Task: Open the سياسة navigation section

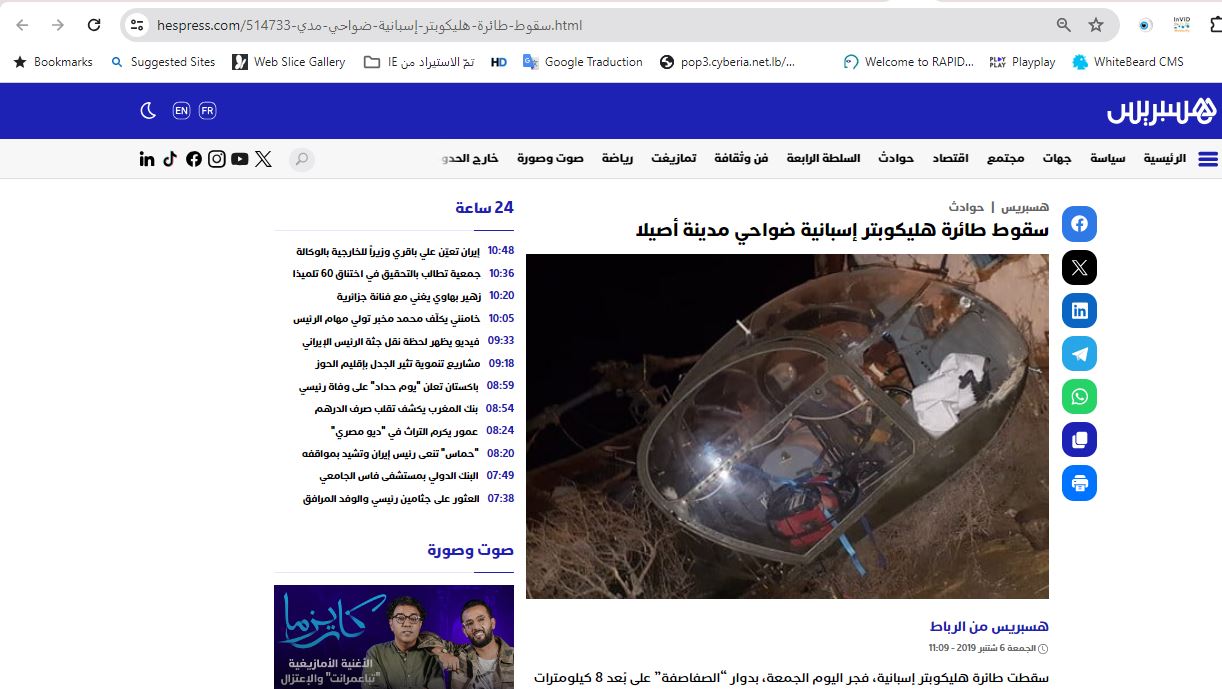Action: click(1107, 159)
